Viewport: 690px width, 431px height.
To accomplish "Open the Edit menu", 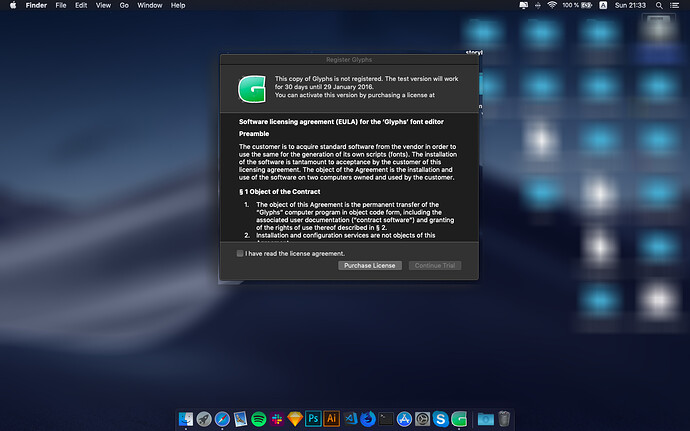I will [x=81, y=5].
